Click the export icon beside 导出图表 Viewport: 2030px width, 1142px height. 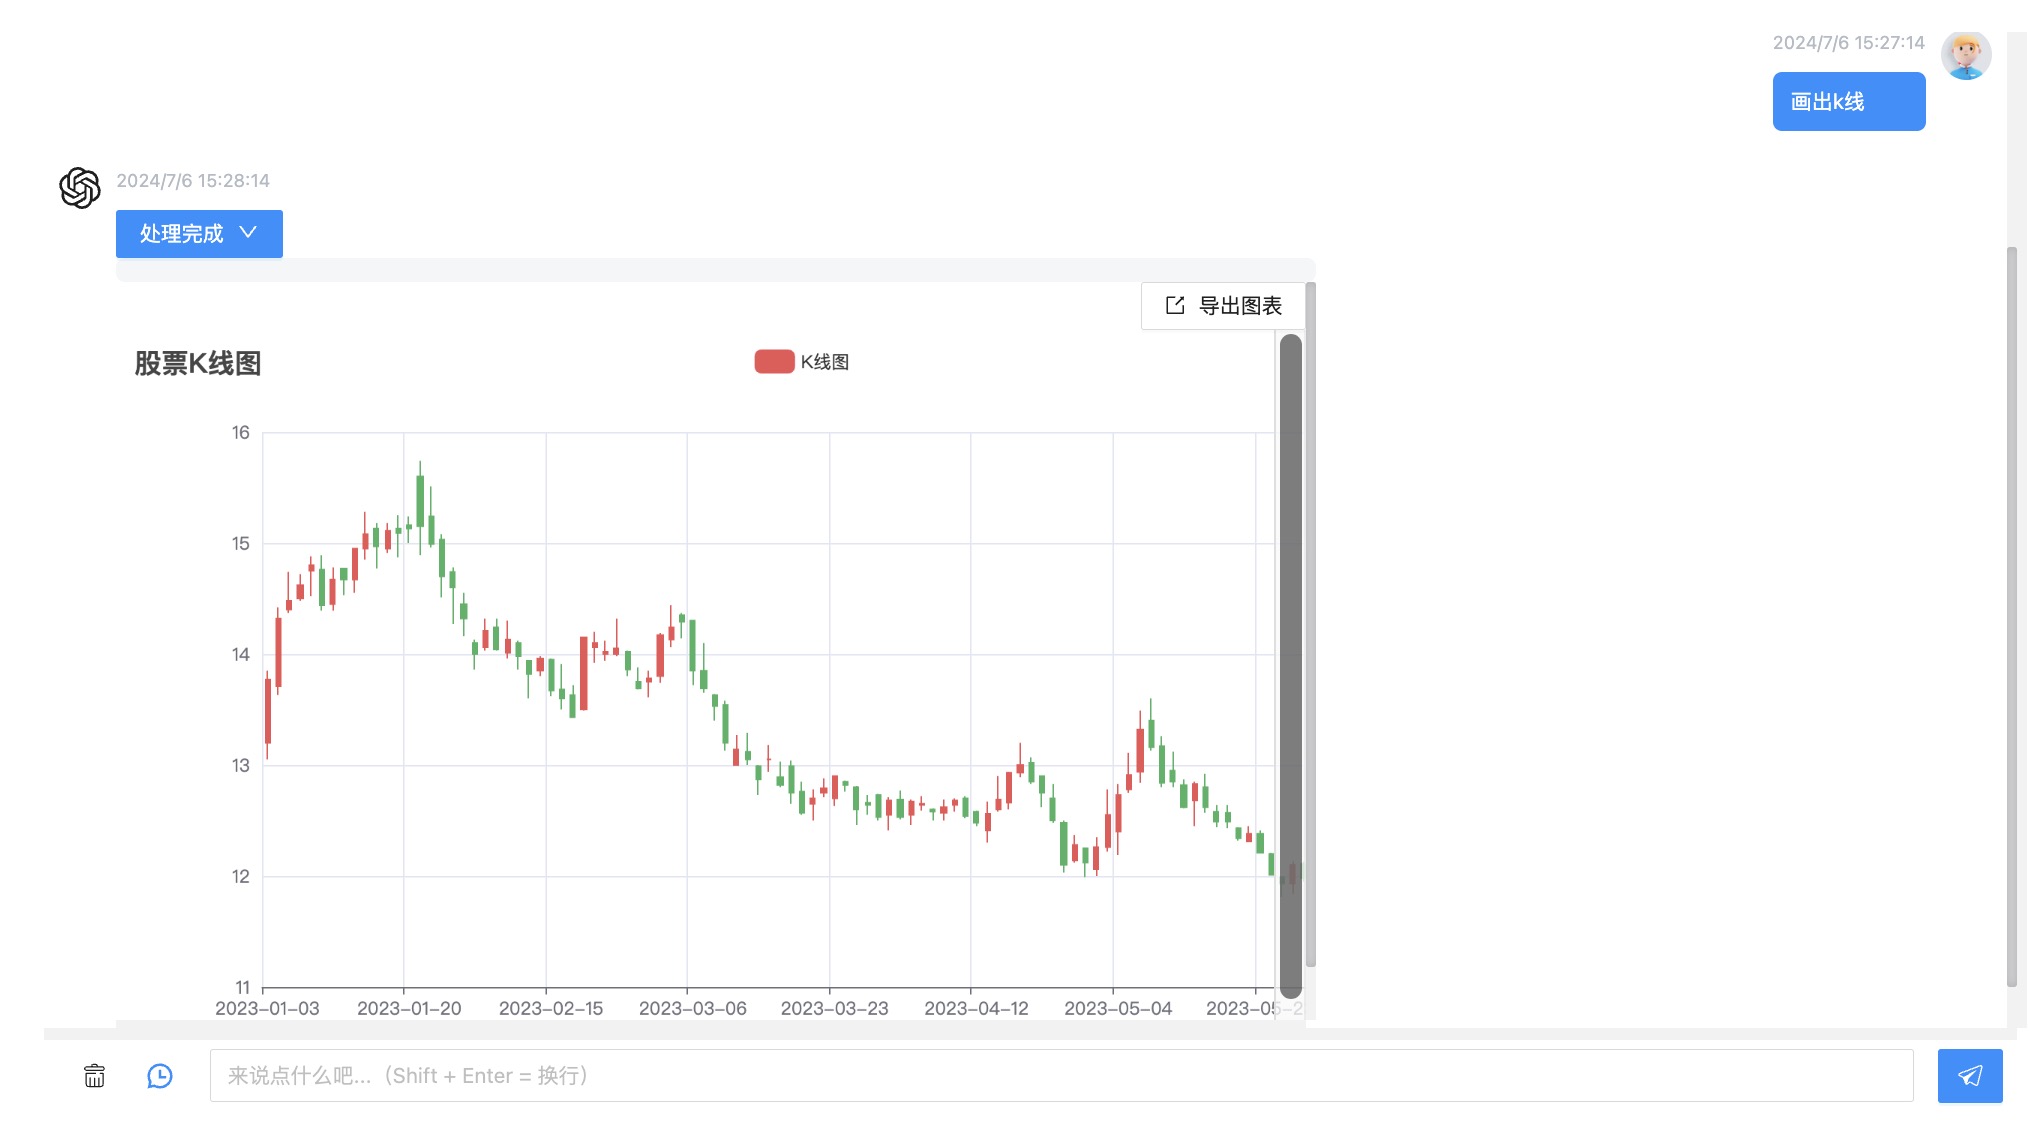click(x=1175, y=306)
